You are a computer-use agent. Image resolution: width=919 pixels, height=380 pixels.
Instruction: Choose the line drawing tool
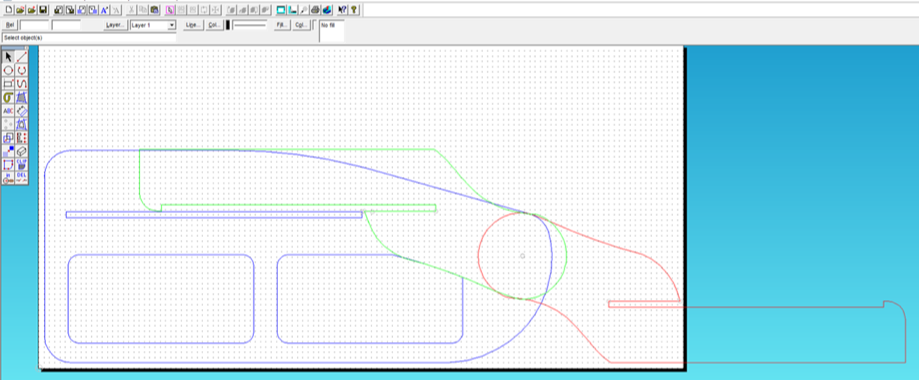(x=22, y=57)
